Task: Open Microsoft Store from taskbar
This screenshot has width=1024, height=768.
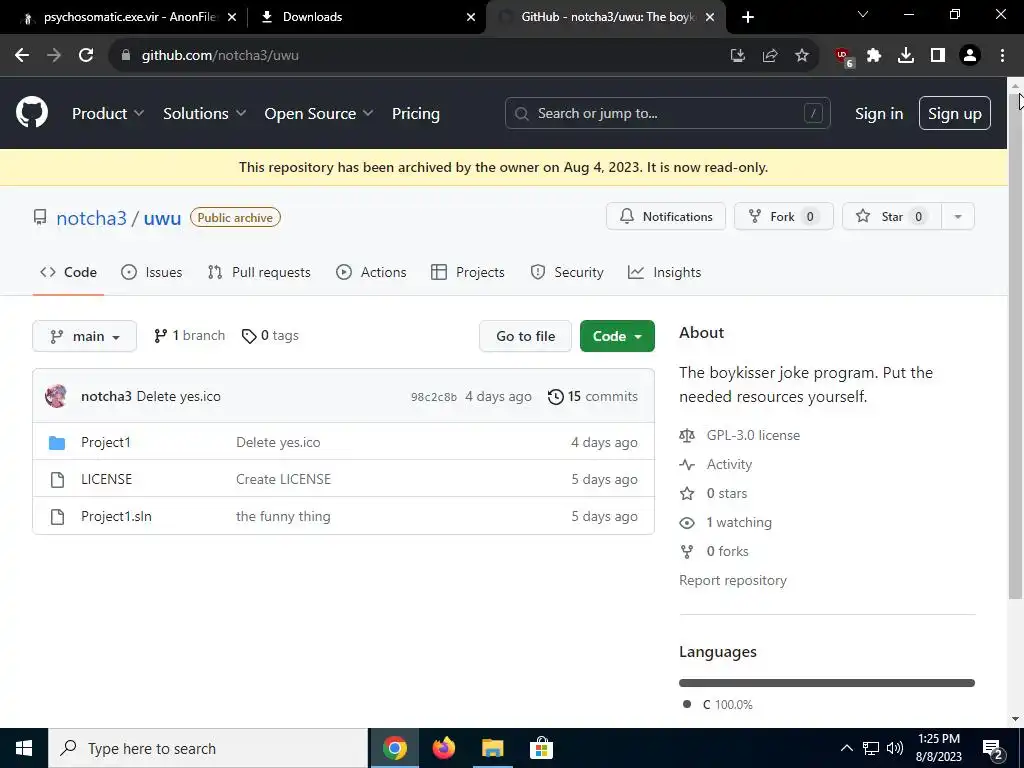Action: (541, 748)
